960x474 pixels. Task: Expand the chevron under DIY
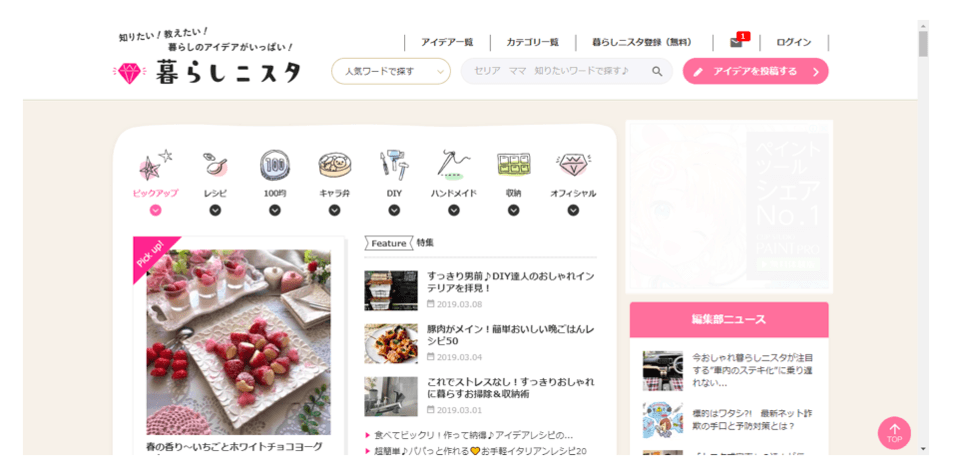tap(394, 210)
